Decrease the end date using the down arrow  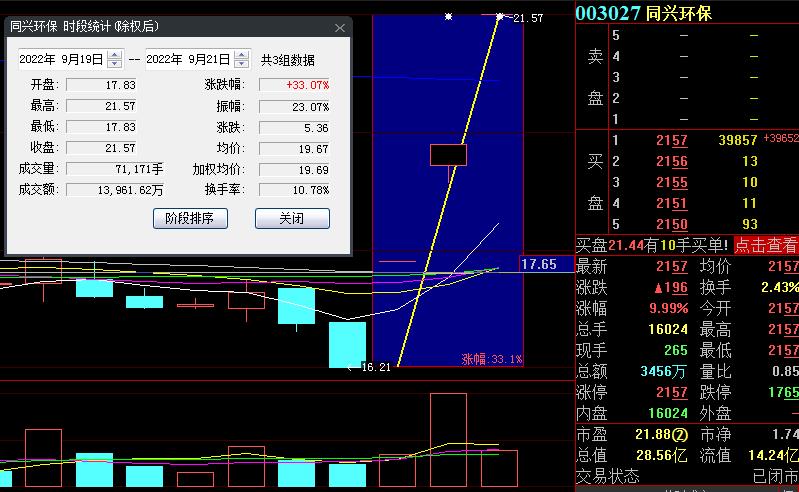(241, 64)
